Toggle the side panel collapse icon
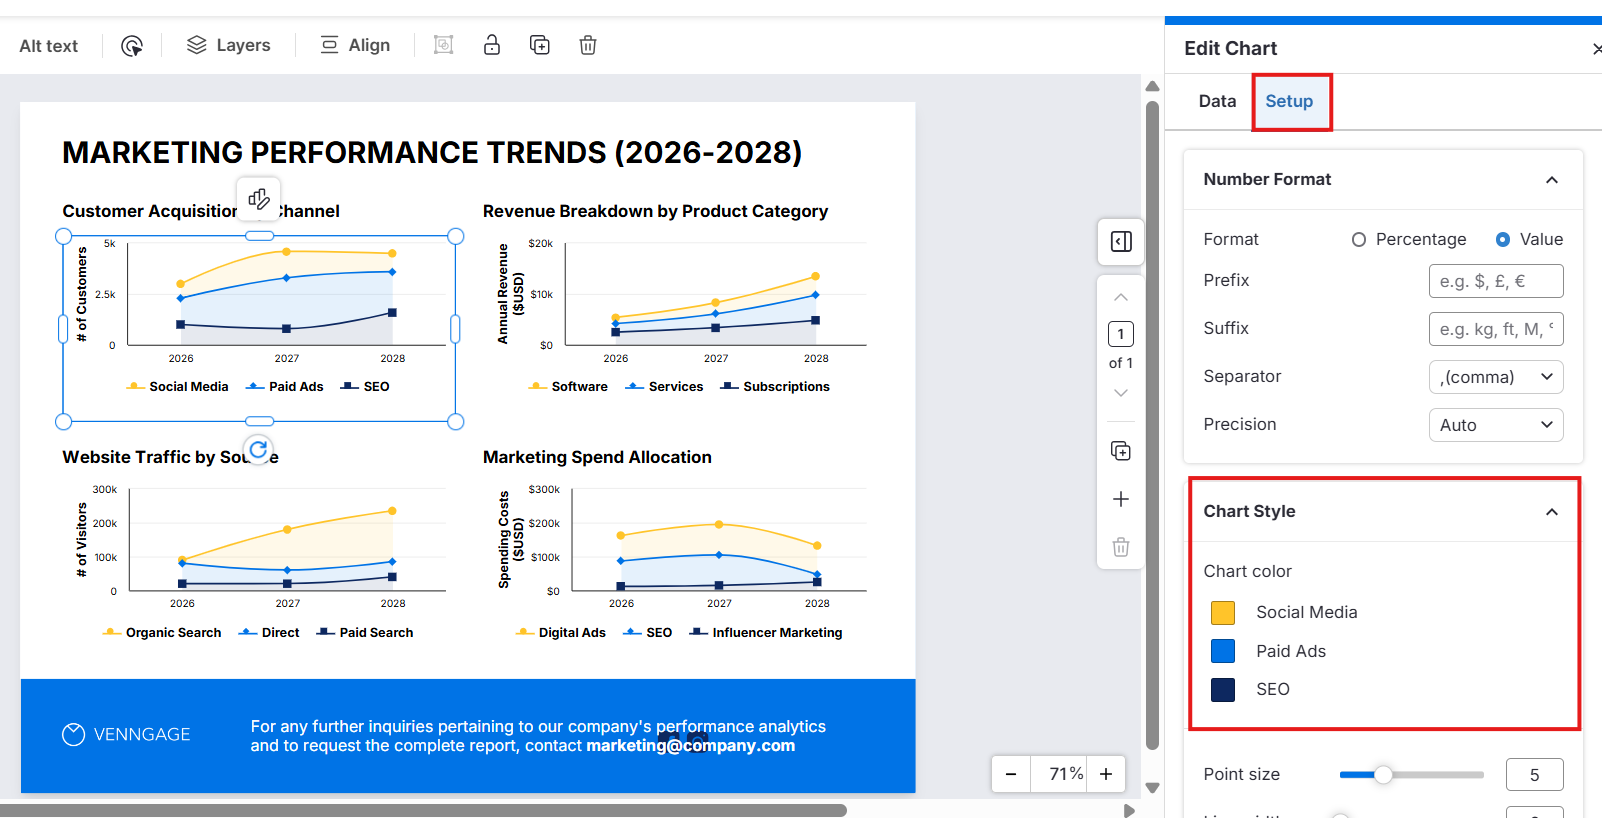Viewport: 1602px width, 818px height. [1121, 242]
